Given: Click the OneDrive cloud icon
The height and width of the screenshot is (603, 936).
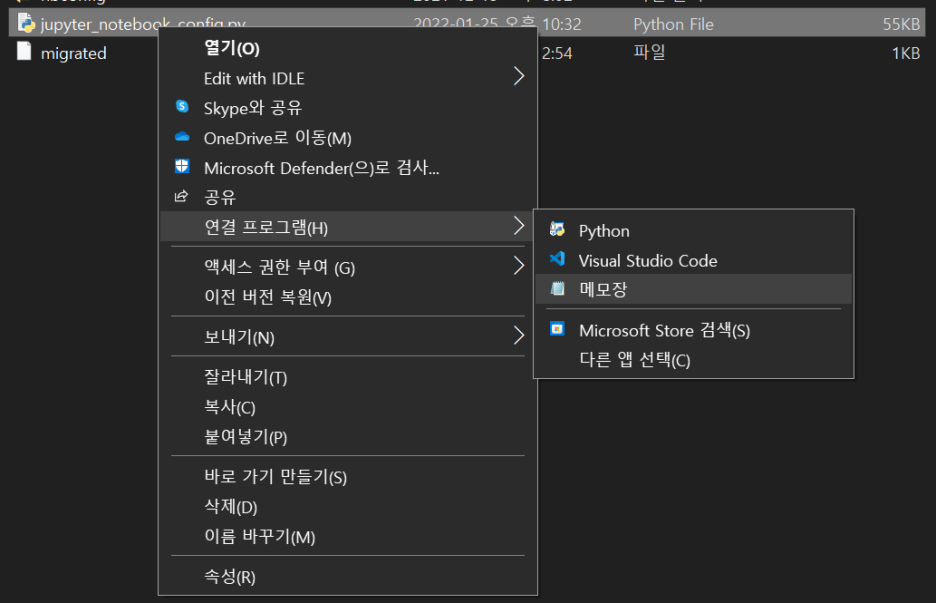Looking at the screenshot, I should (182, 137).
